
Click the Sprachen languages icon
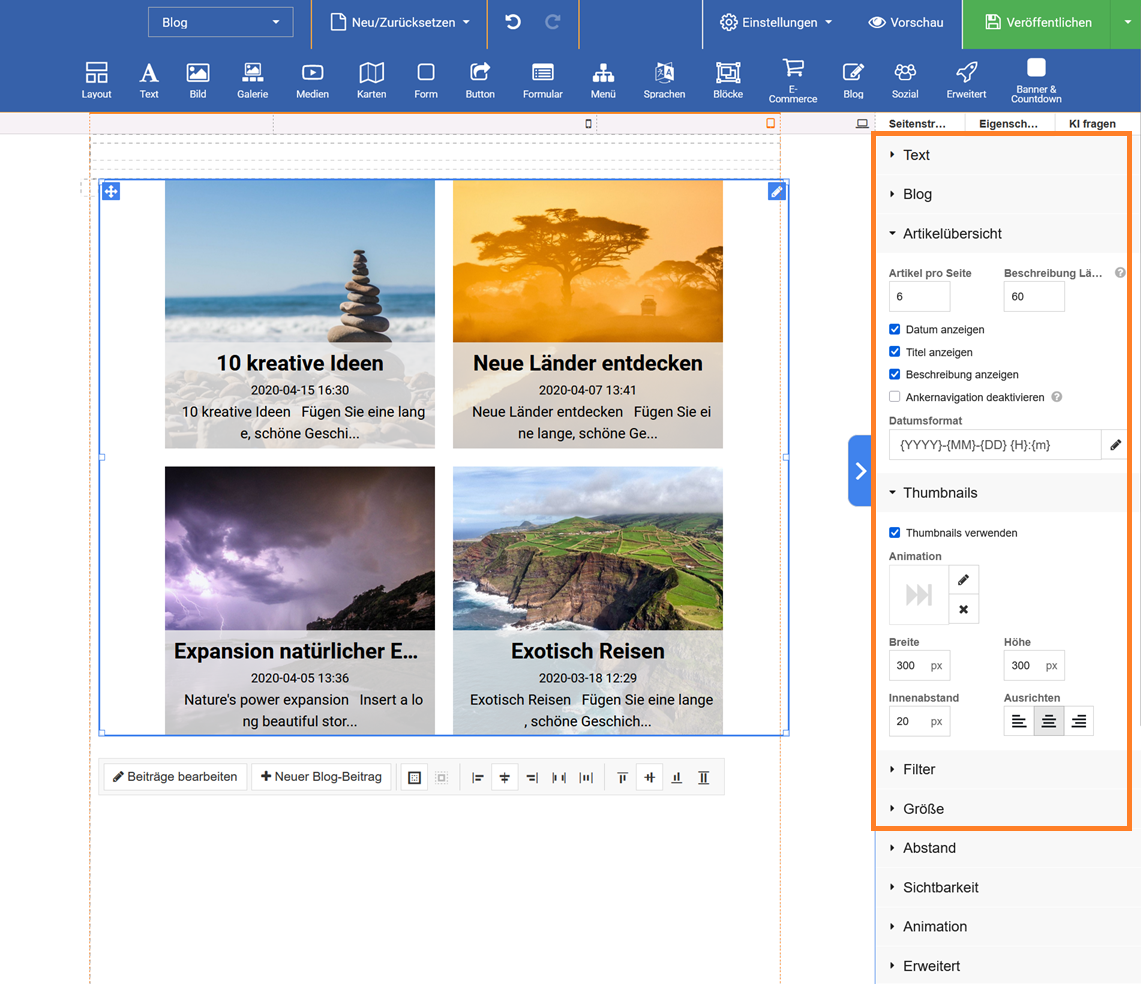pyautogui.click(x=664, y=80)
